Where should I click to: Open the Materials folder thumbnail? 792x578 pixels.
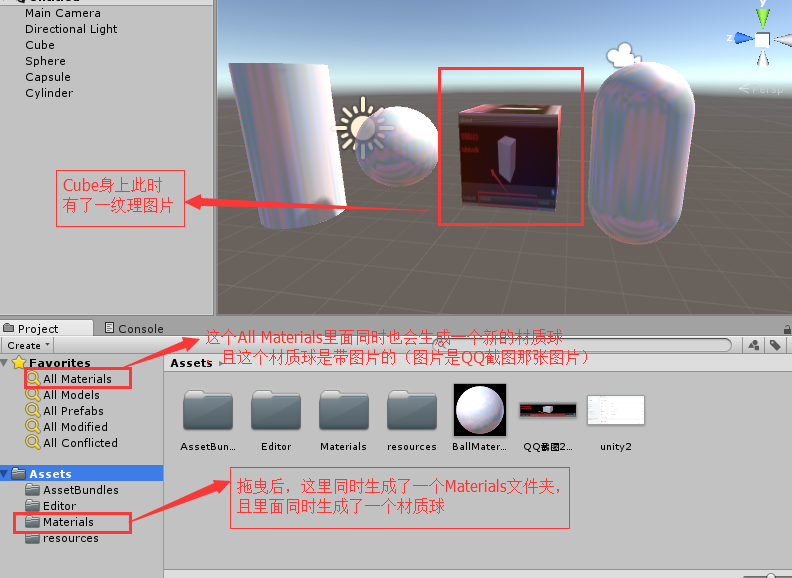343,410
